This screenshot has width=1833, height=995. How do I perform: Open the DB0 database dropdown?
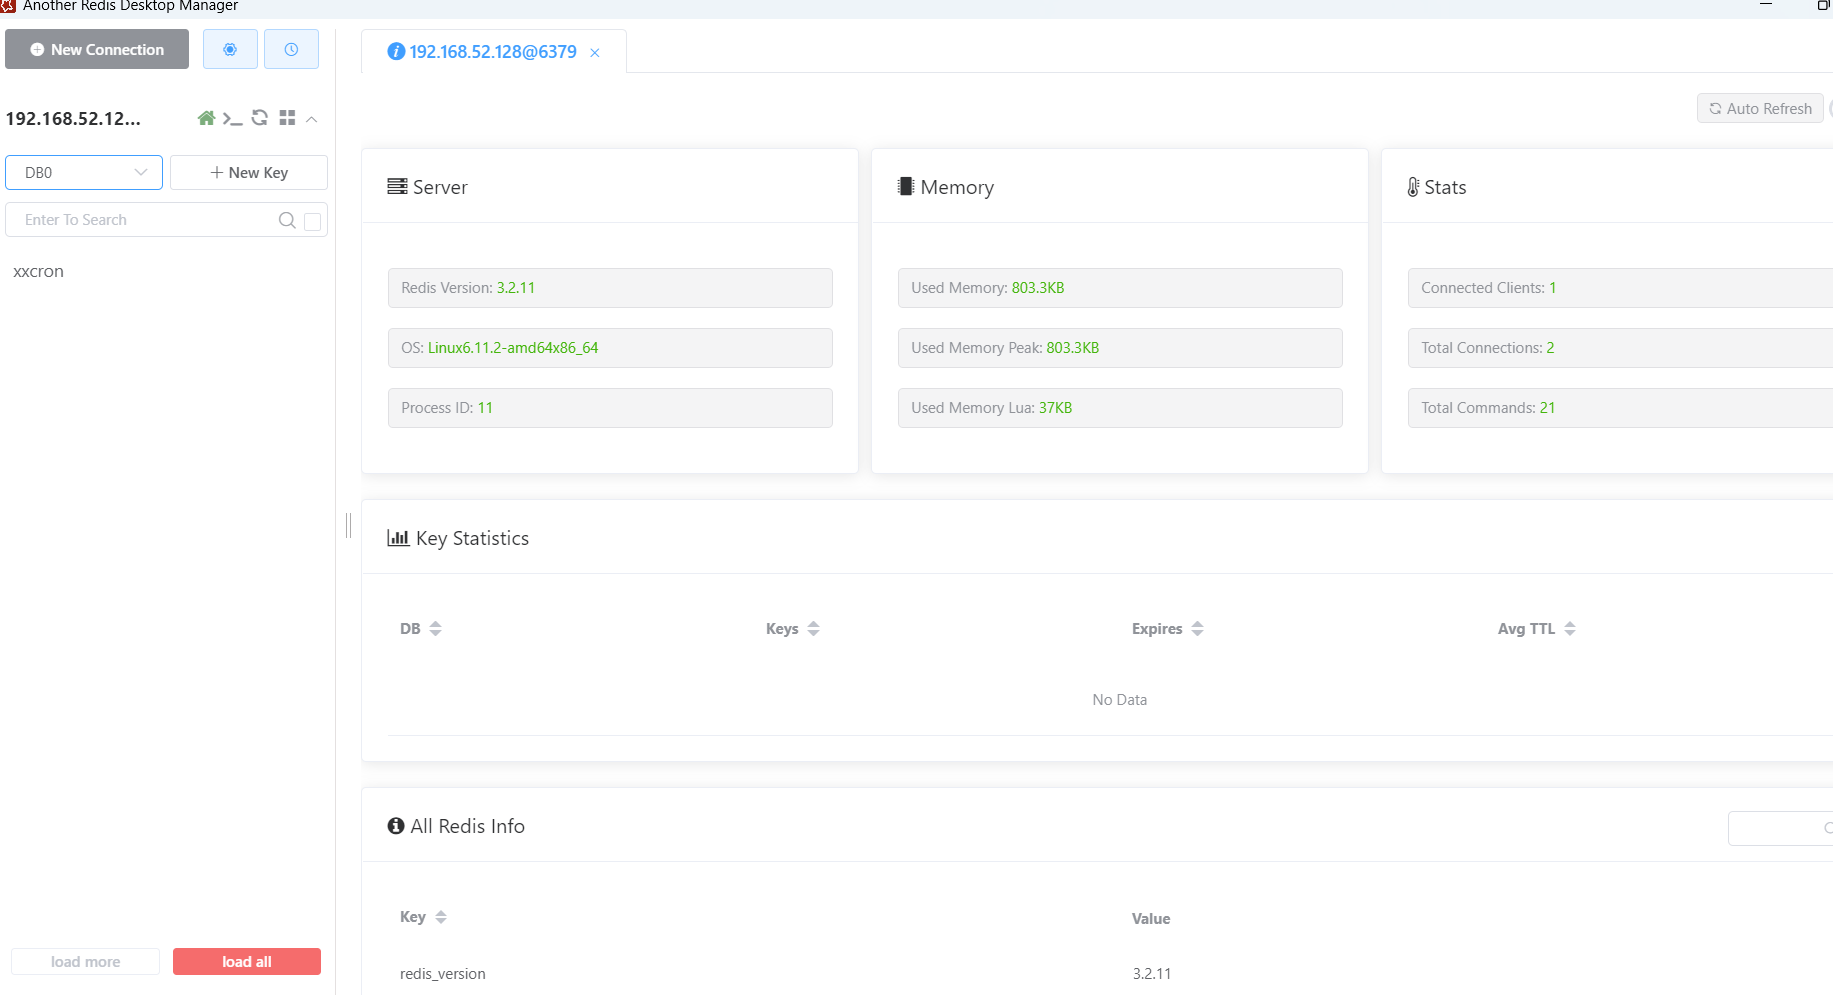[x=84, y=172]
